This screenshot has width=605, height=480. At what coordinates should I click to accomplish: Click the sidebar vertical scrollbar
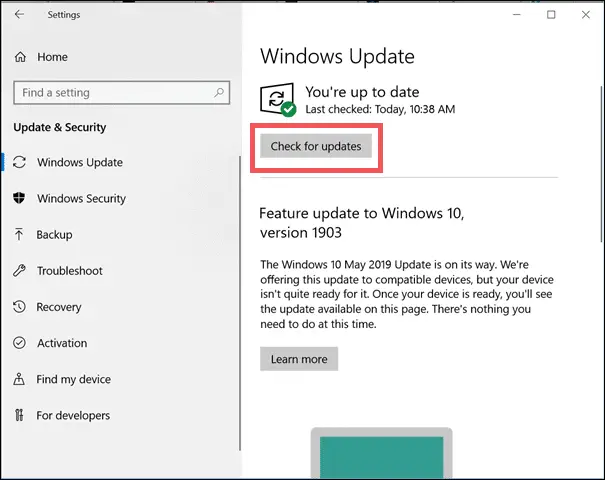[x=240, y=303]
